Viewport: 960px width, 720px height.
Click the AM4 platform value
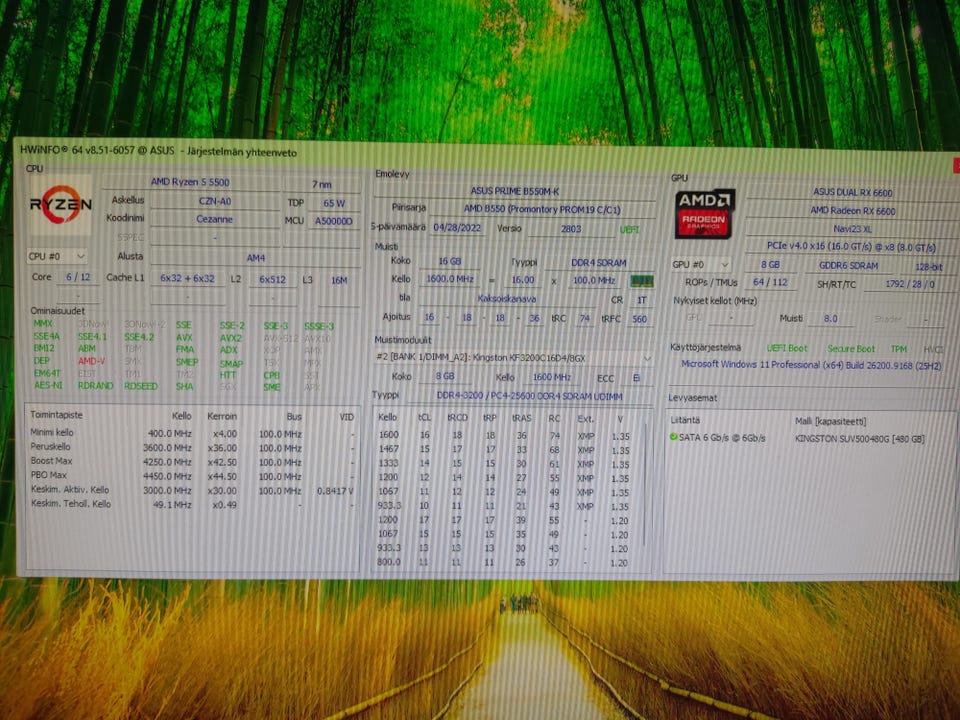click(x=255, y=258)
